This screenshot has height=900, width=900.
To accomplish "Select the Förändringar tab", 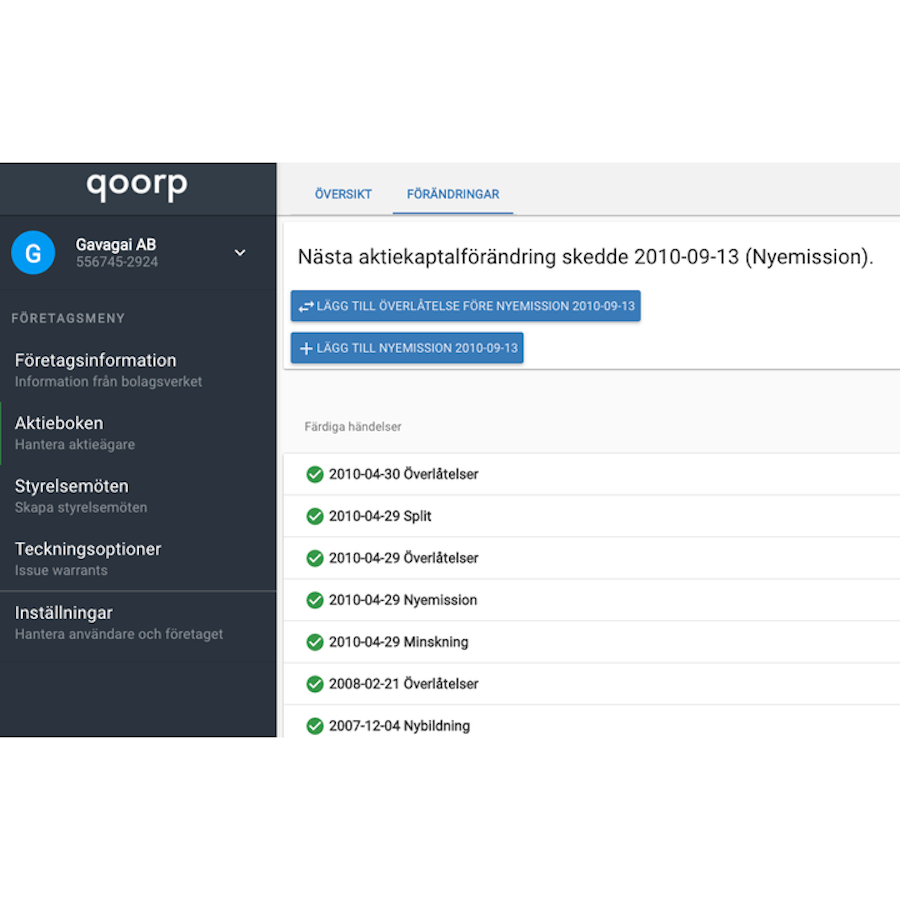I will coord(453,194).
